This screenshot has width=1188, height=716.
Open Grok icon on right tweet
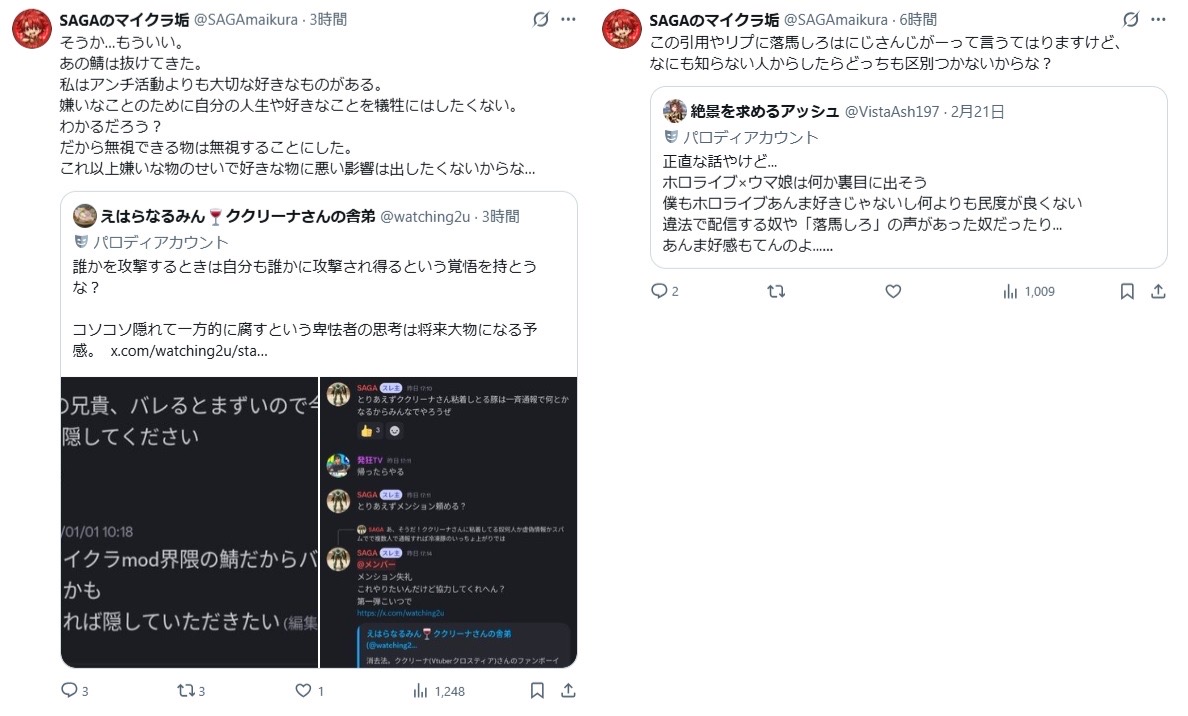click(x=1130, y=20)
